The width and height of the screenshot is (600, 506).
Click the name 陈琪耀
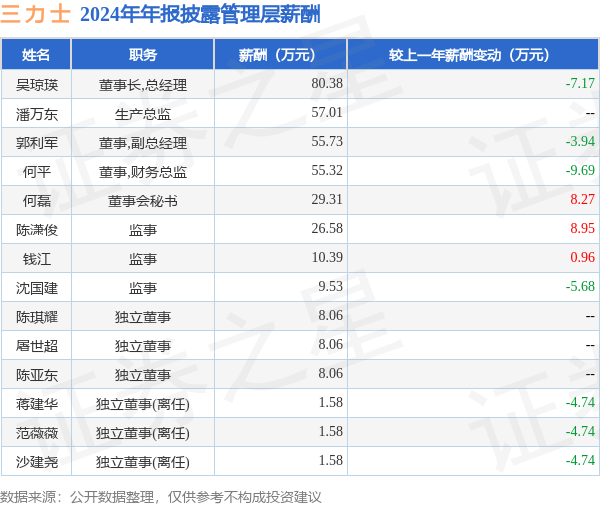[x=37, y=317]
